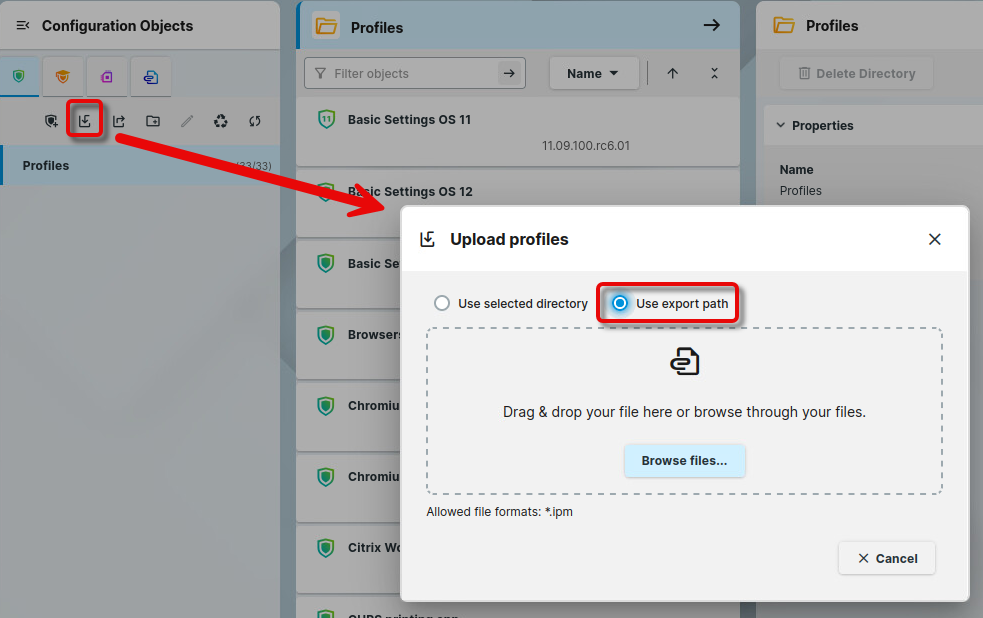
Task: Open the Name sort dropdown
Action: pyautogui.click(x=593, y=73)
